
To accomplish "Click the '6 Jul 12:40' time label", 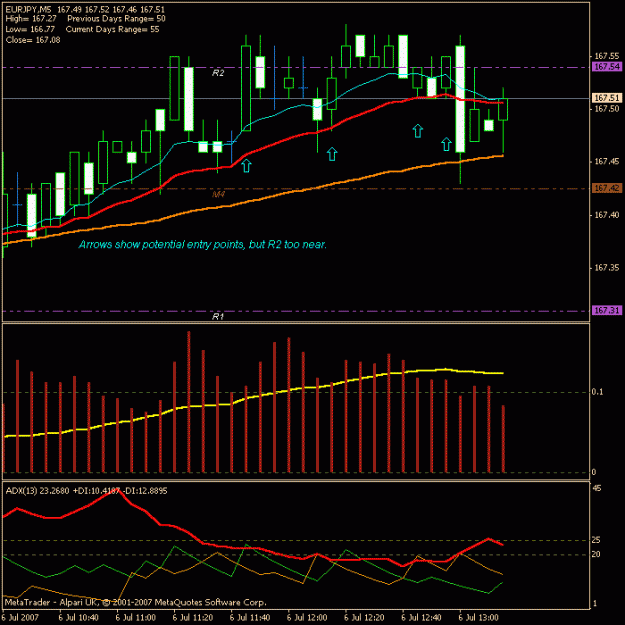I will coord(422,618).
